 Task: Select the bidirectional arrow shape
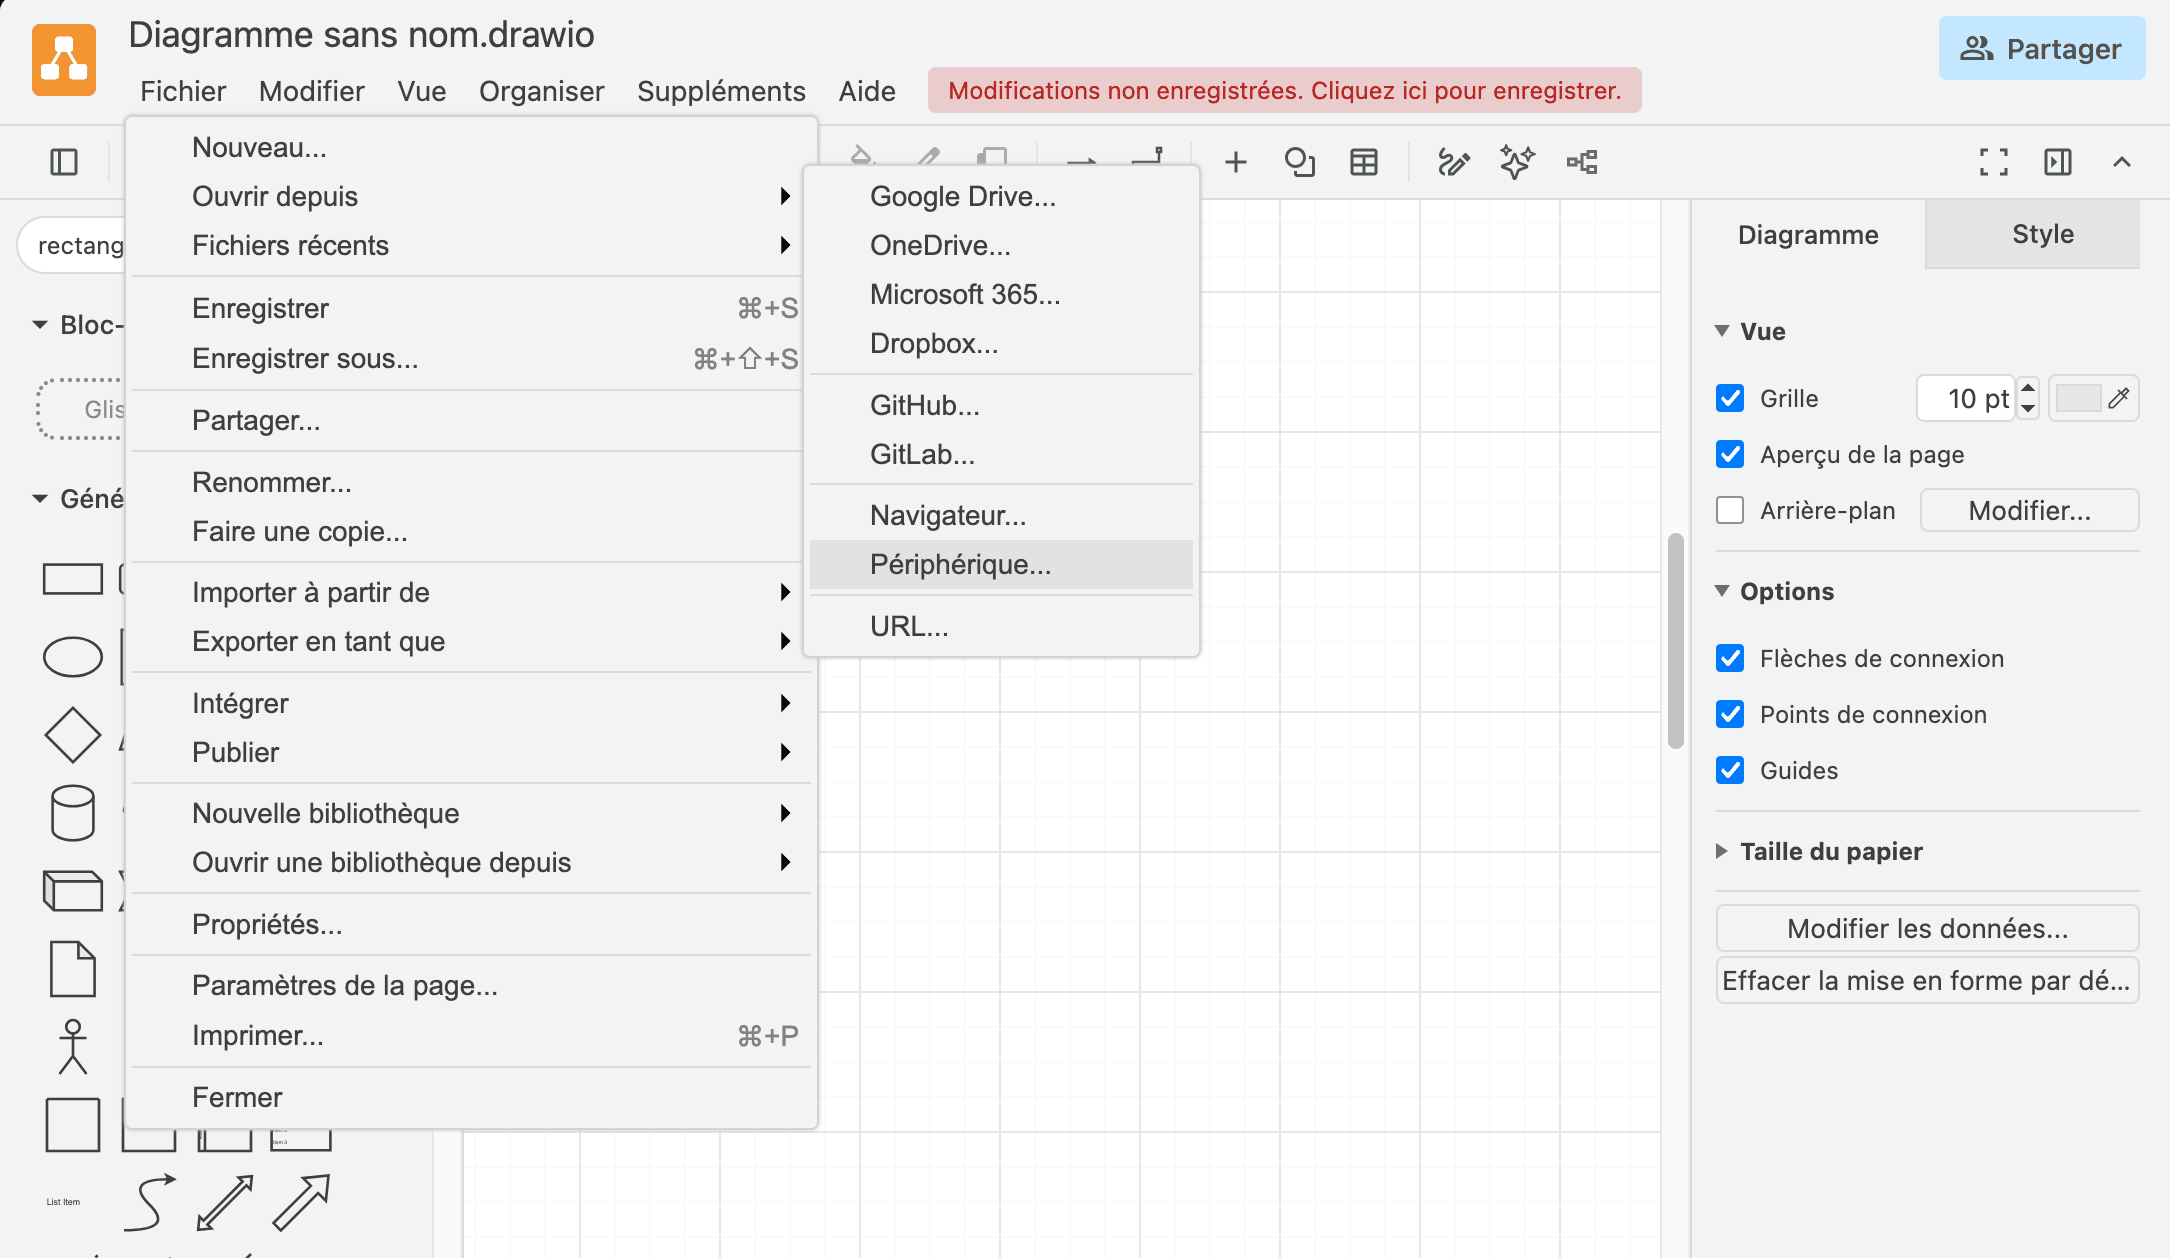225,1202
